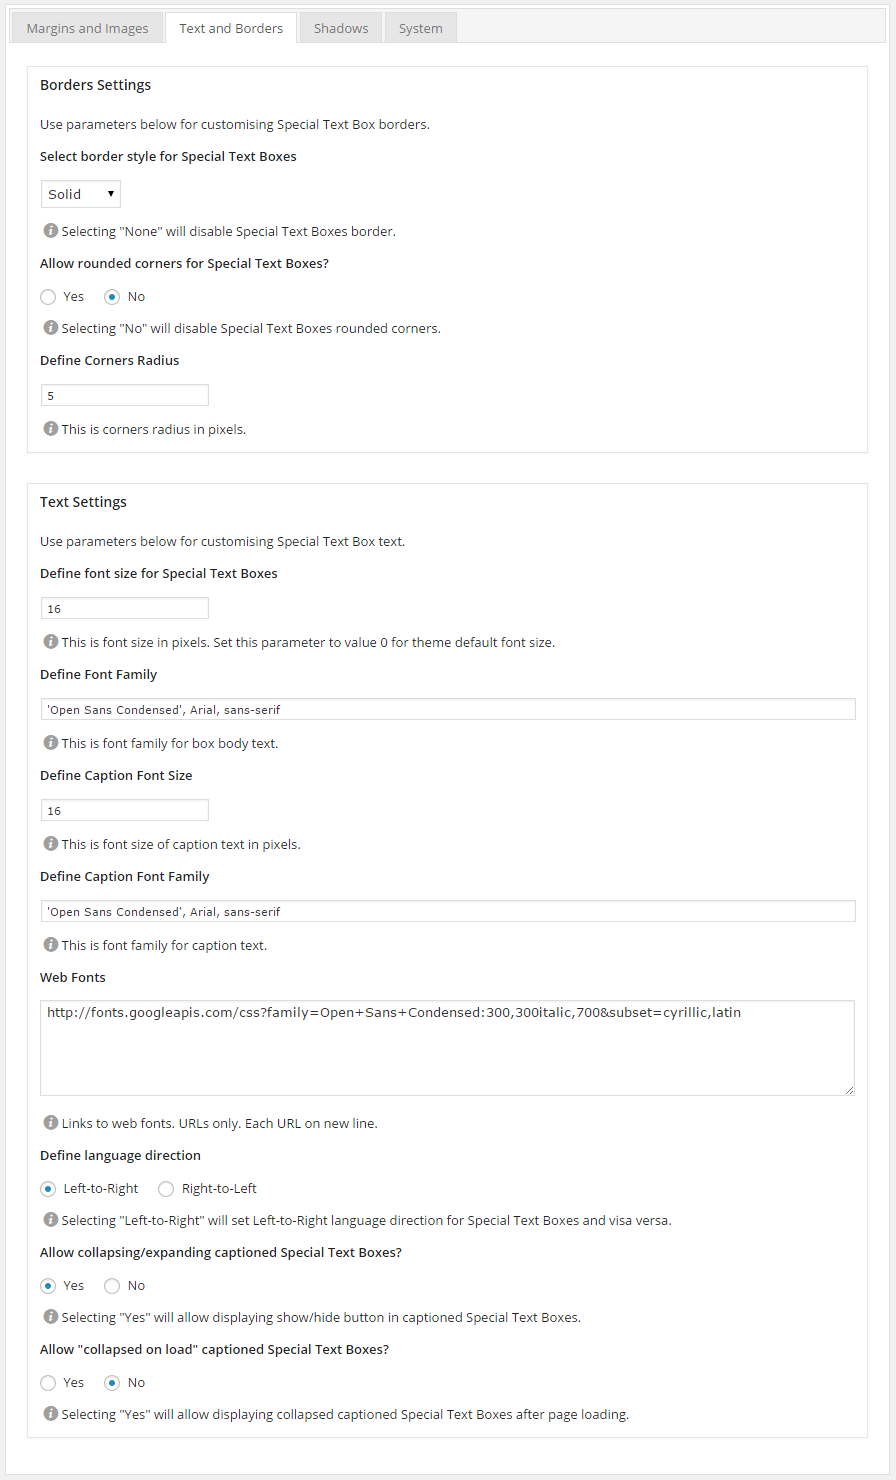Open the Solid border style dropdown
Image resolution: width=896 pixels, height=1480 pixels.
point(81,194)
